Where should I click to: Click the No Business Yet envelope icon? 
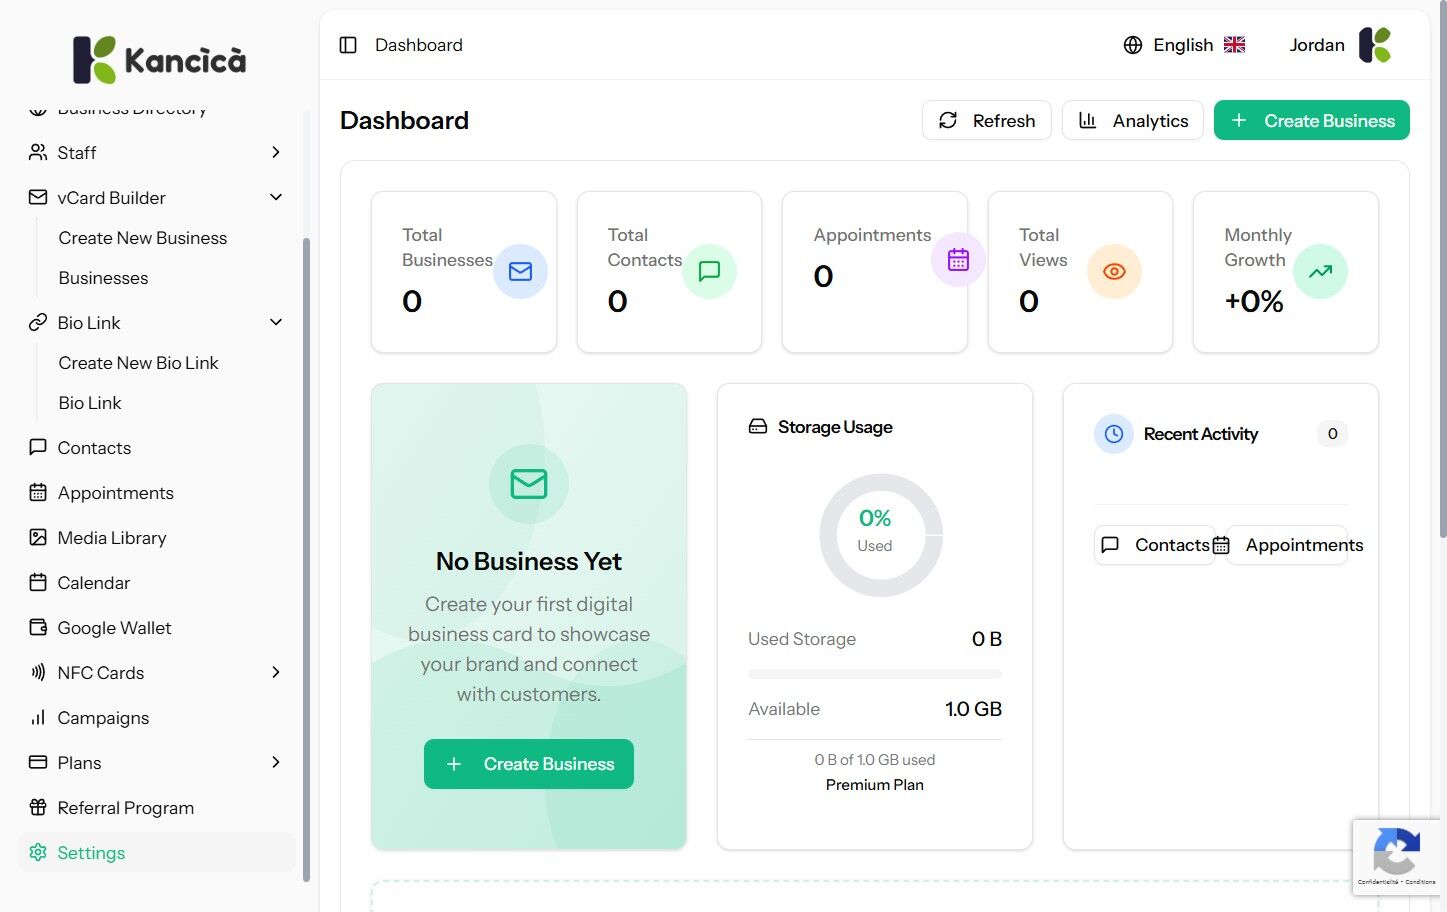[x=529, y=484]
